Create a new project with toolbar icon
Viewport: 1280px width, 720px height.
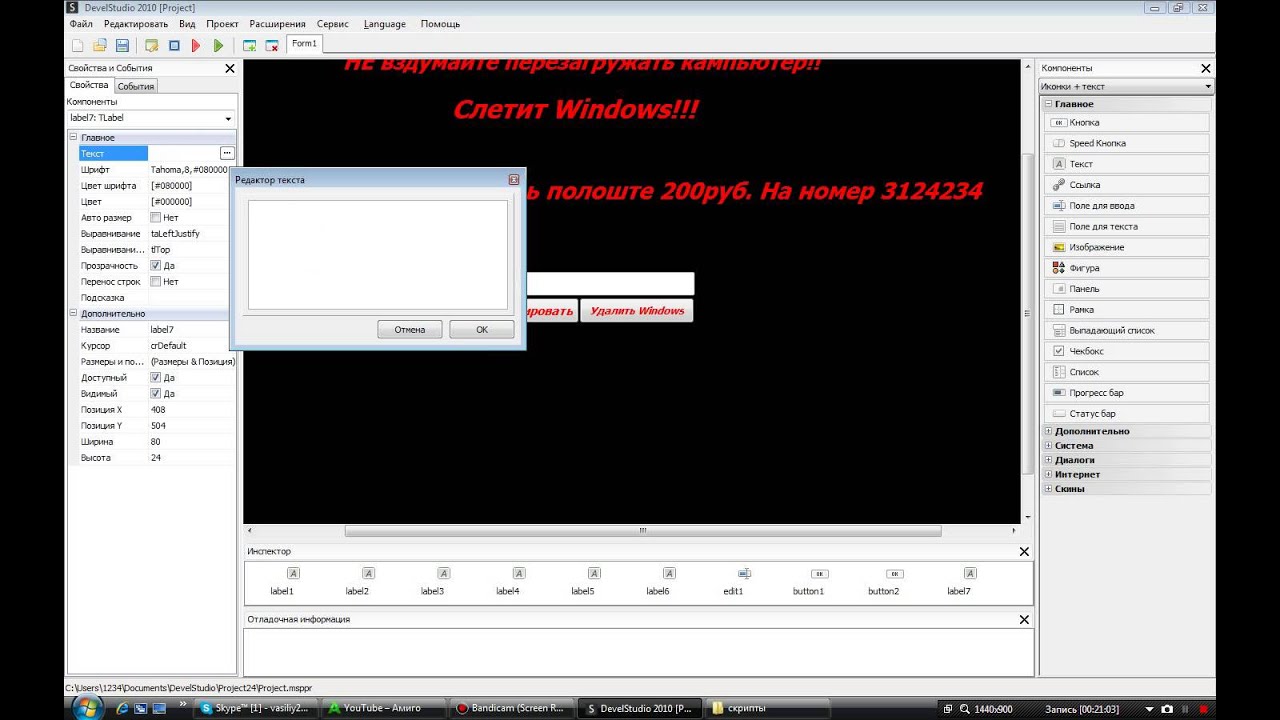point(78,45)
